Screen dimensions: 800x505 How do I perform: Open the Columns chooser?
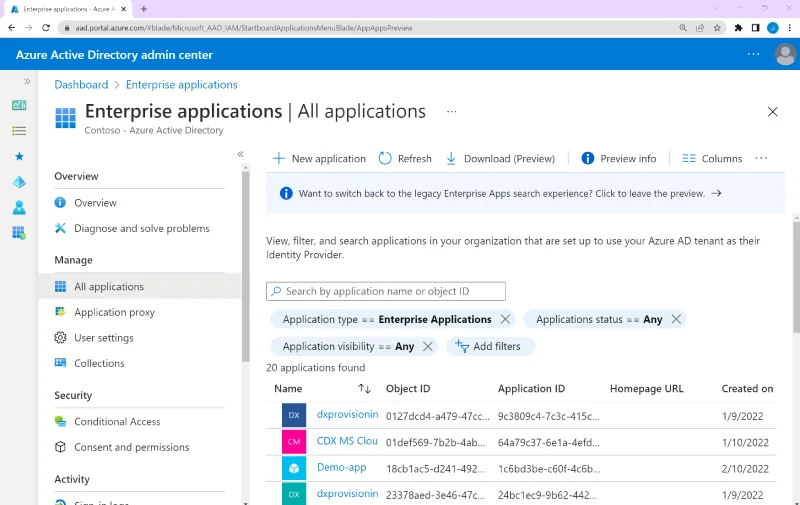712,158
